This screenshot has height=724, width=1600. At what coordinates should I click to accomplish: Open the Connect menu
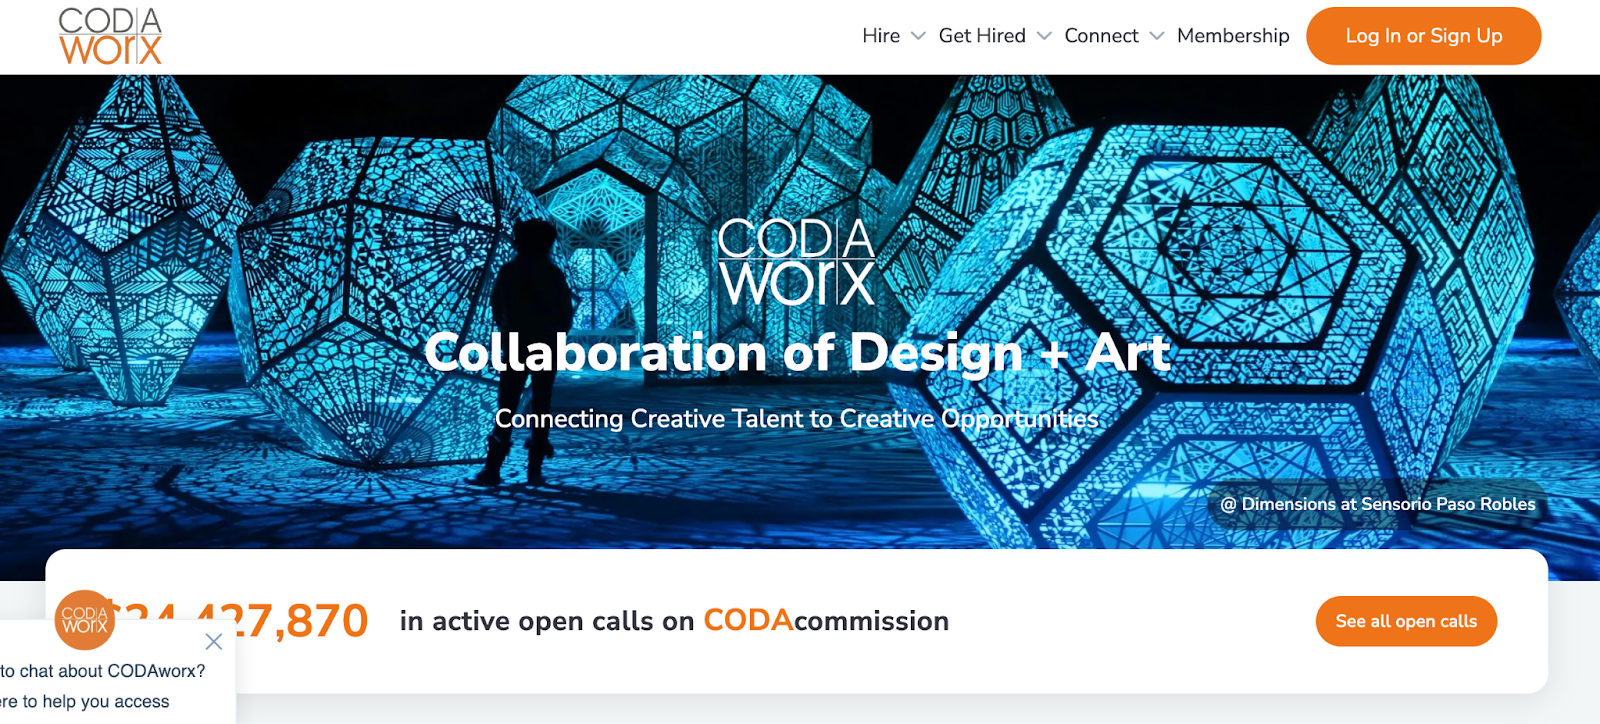(x=1101, y=36)
